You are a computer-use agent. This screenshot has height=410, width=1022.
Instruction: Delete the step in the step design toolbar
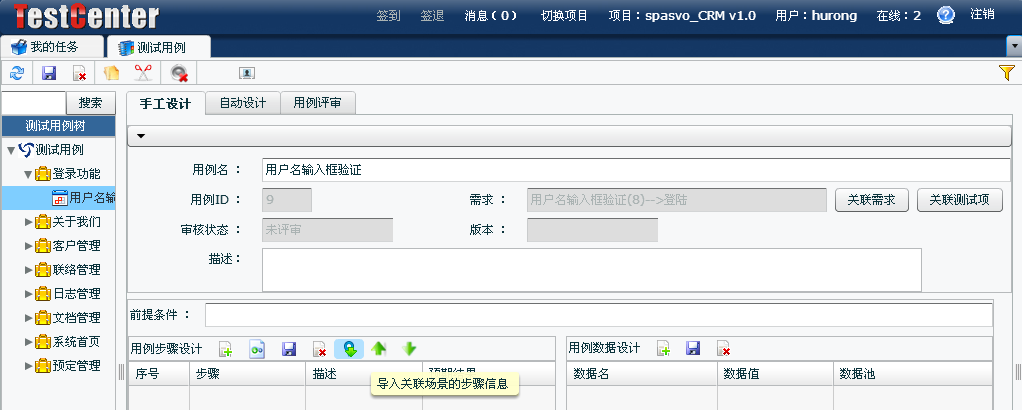[319, 349]
